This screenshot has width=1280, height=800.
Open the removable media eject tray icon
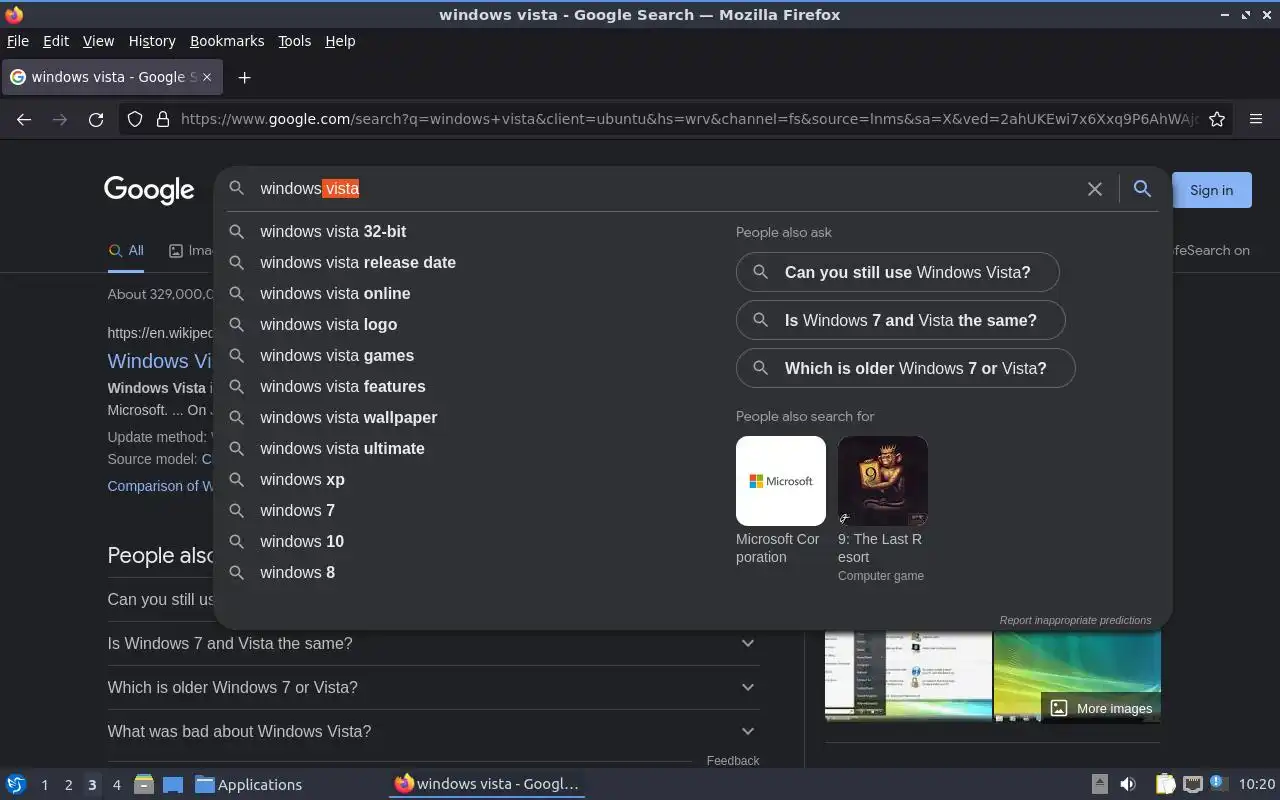click(1099, 784)
